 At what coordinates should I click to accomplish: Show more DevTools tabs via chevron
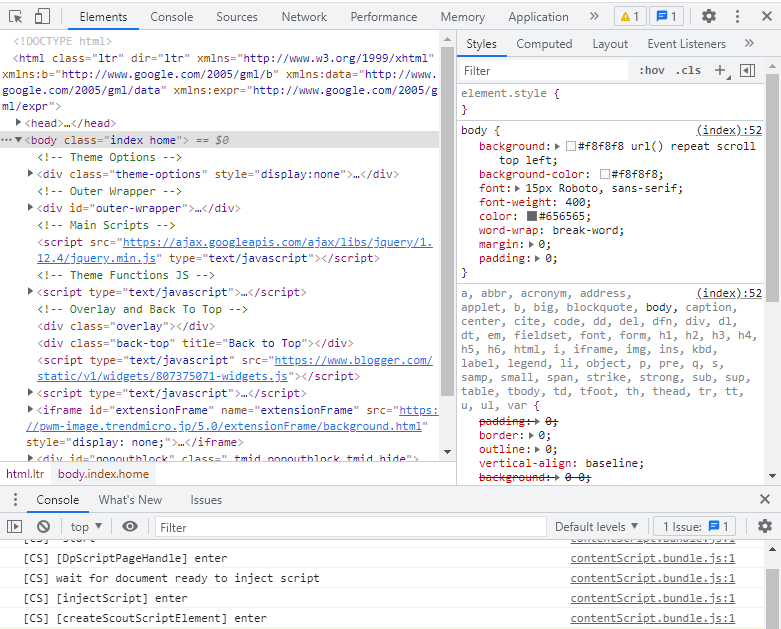594,16
